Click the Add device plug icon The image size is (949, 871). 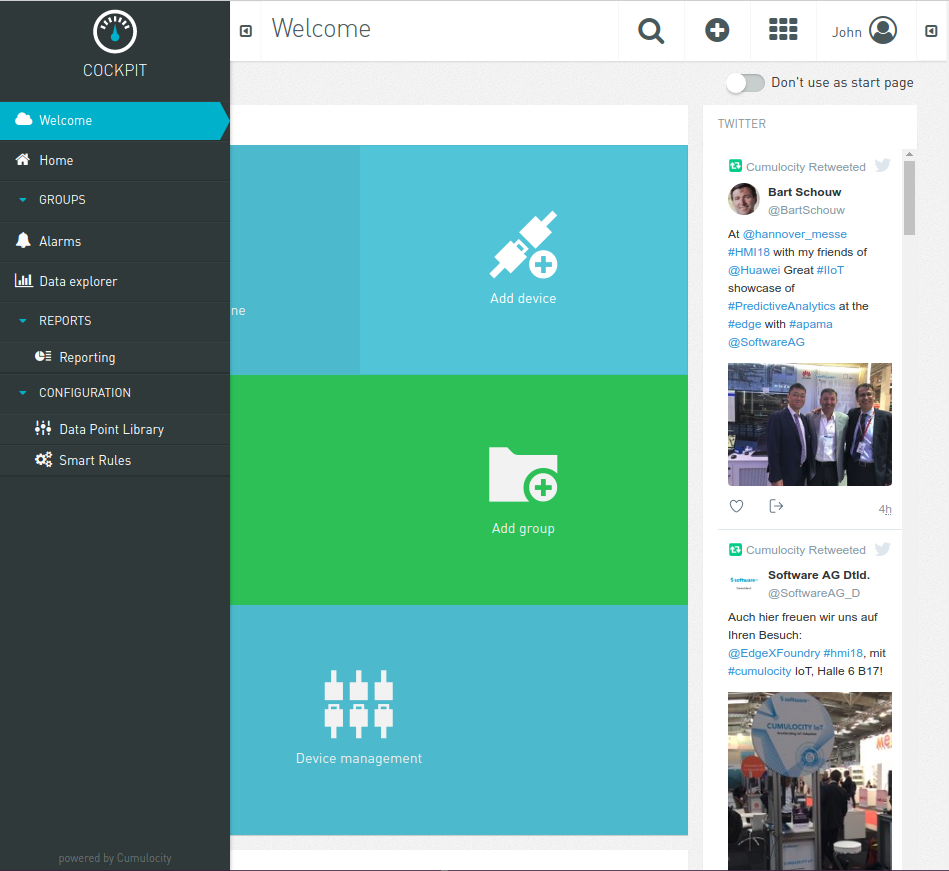523,245
